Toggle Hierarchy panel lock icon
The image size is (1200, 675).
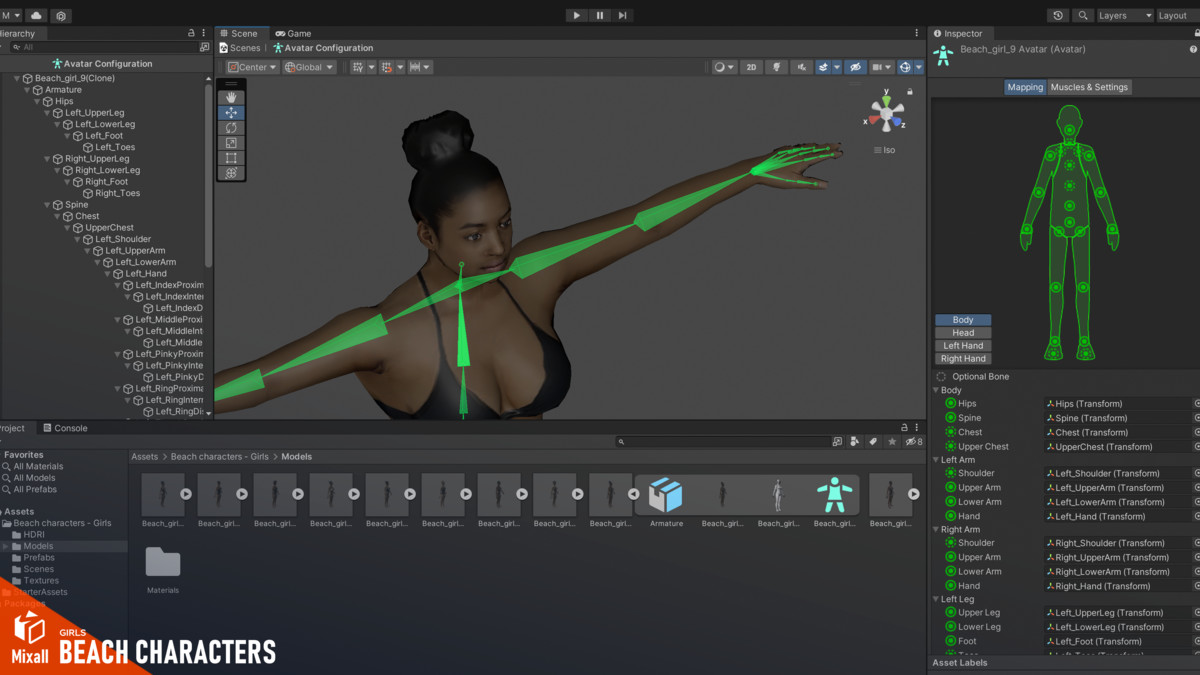click(x=191, y=33)
